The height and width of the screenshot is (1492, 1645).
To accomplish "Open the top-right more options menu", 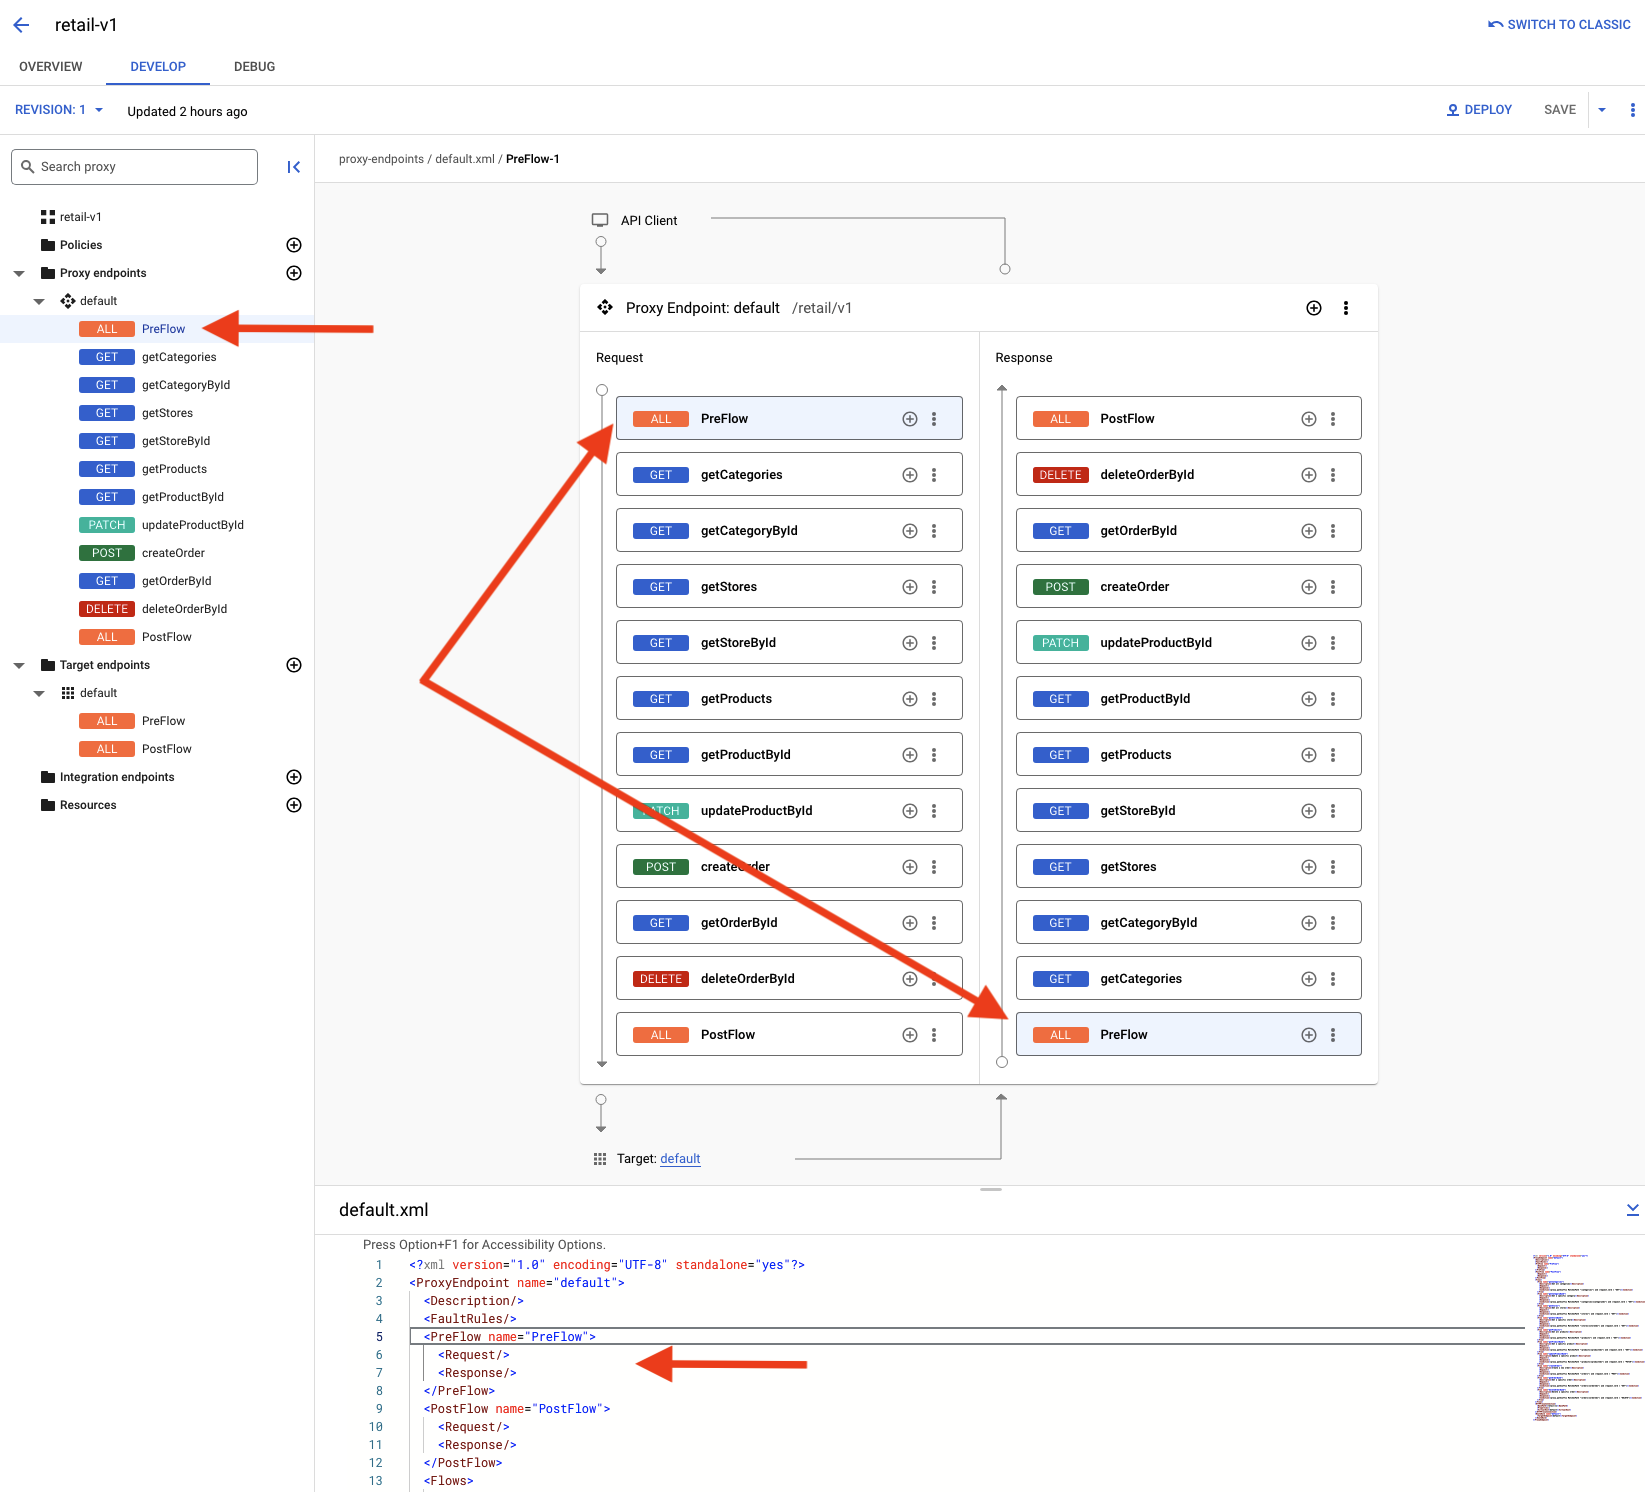I will coord(1633,110).
